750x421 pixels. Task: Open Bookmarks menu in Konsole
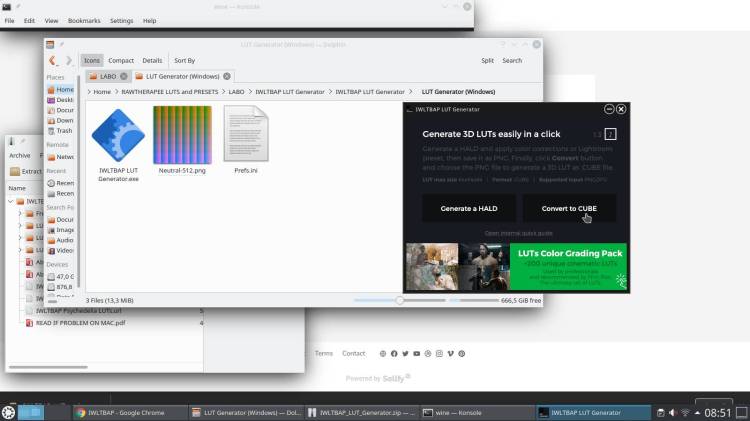(84, 21)
